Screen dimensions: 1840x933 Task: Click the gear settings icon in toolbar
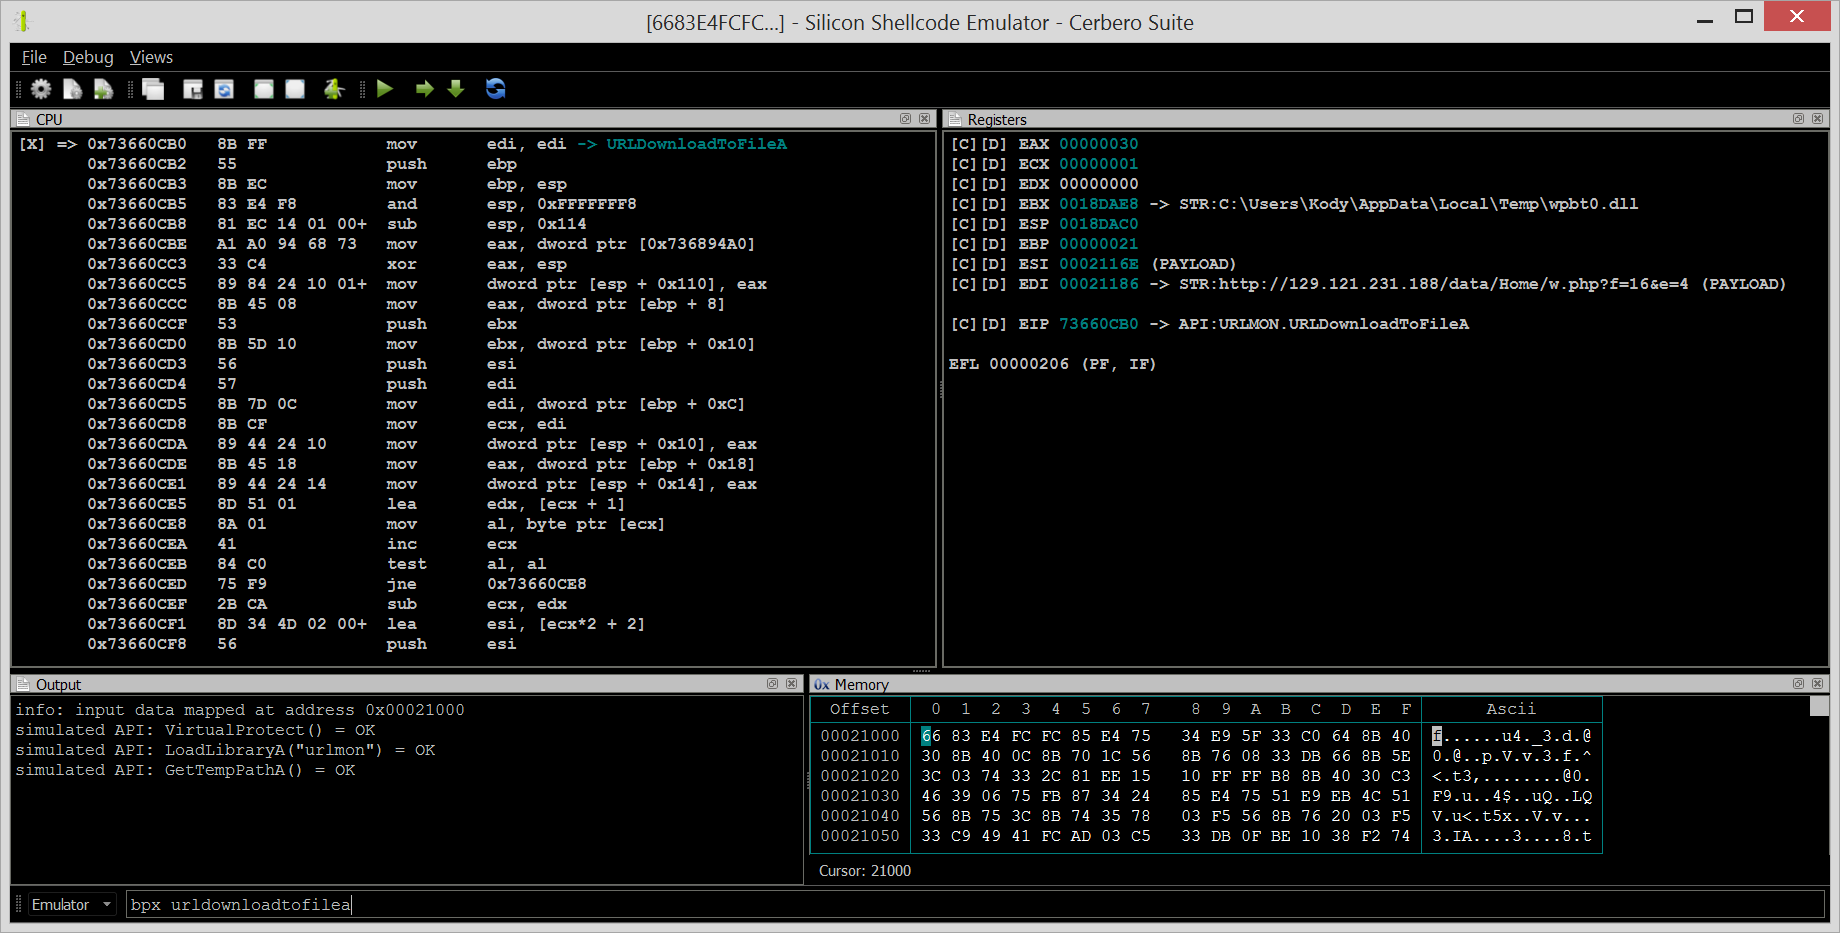(41, 89)
